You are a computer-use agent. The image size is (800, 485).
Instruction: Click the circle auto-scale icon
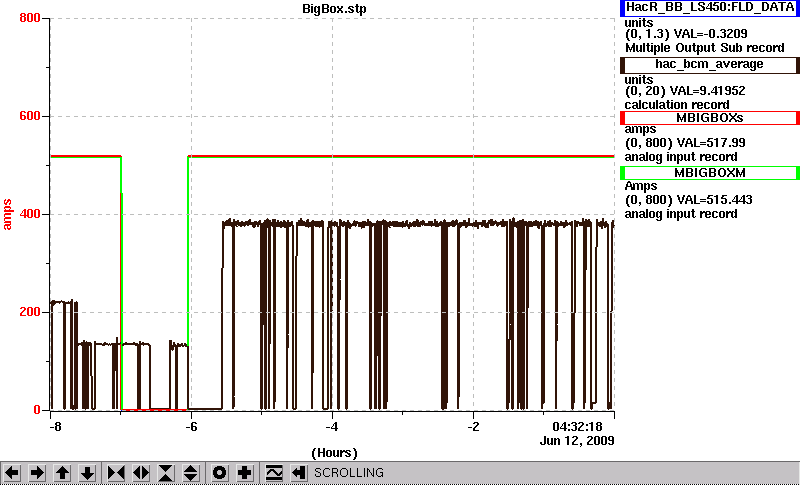tap(219, 473)
